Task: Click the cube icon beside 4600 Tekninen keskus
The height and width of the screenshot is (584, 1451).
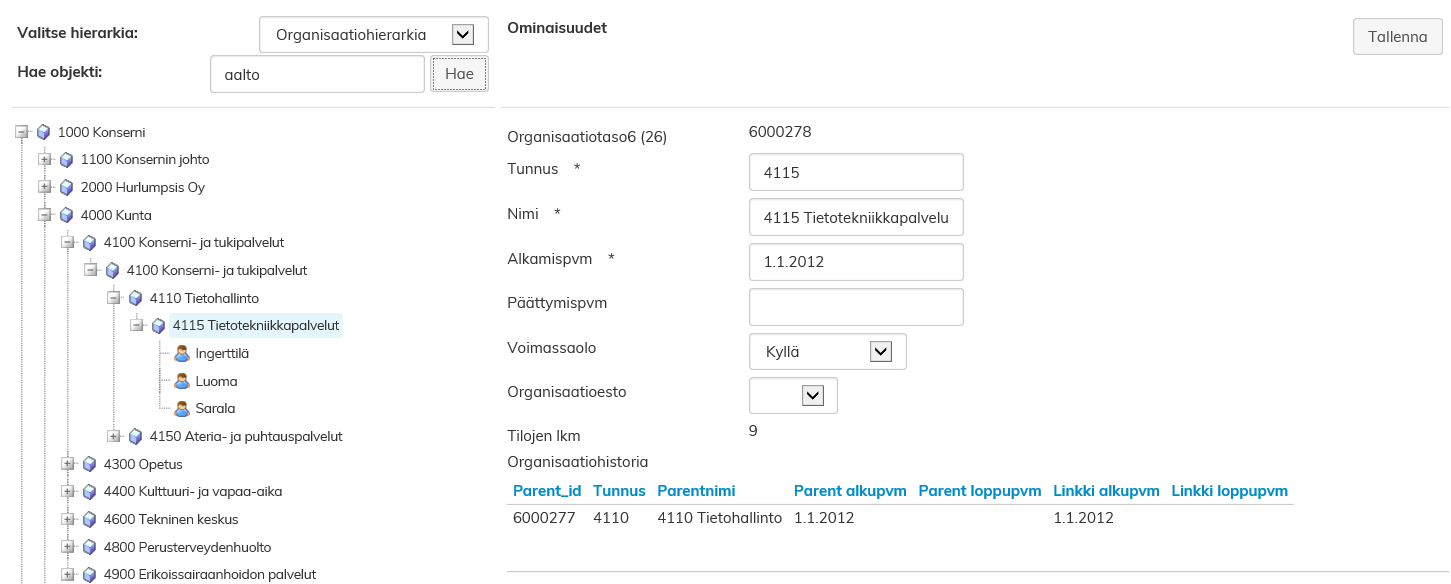Action: 89,519
